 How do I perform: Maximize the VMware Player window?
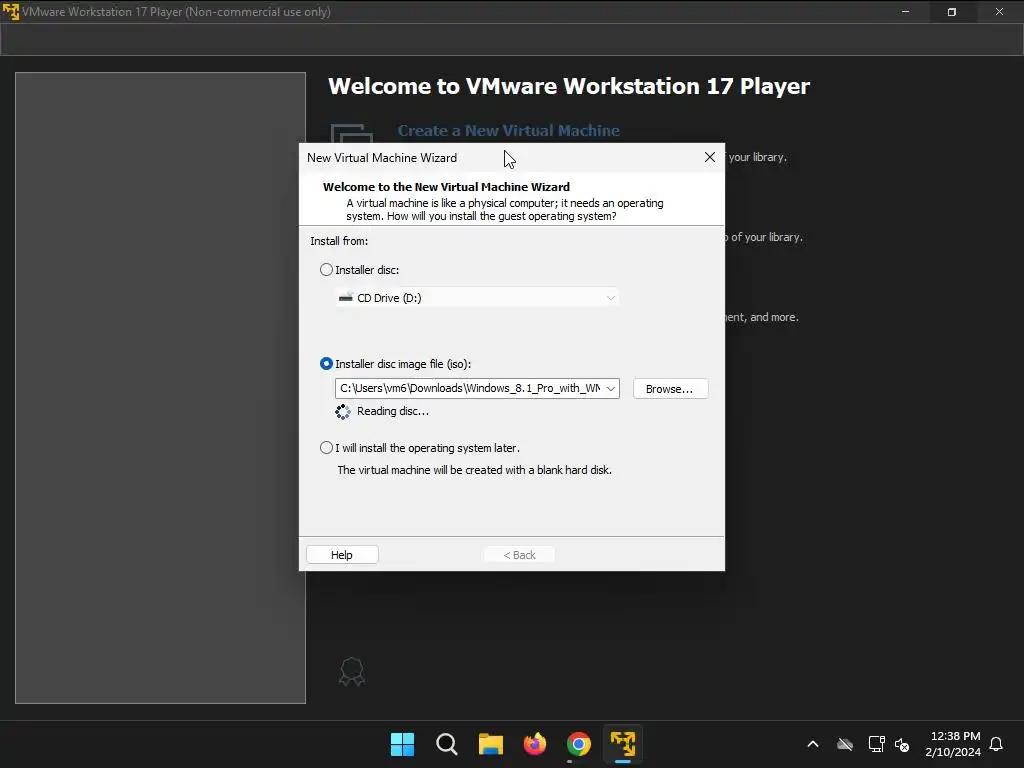[x=952, y=12]
